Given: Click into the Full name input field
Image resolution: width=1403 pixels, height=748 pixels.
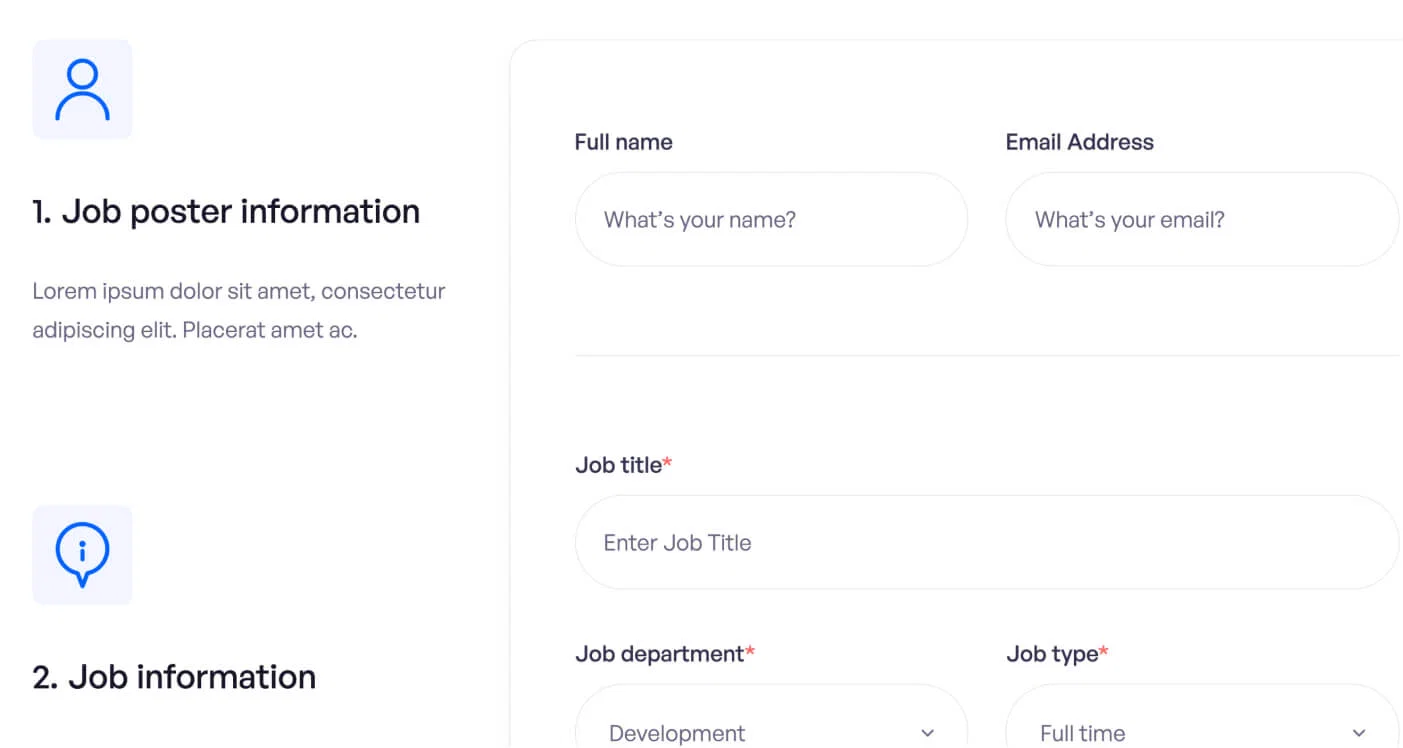Looking at the screenshot, I should point(771,219).
